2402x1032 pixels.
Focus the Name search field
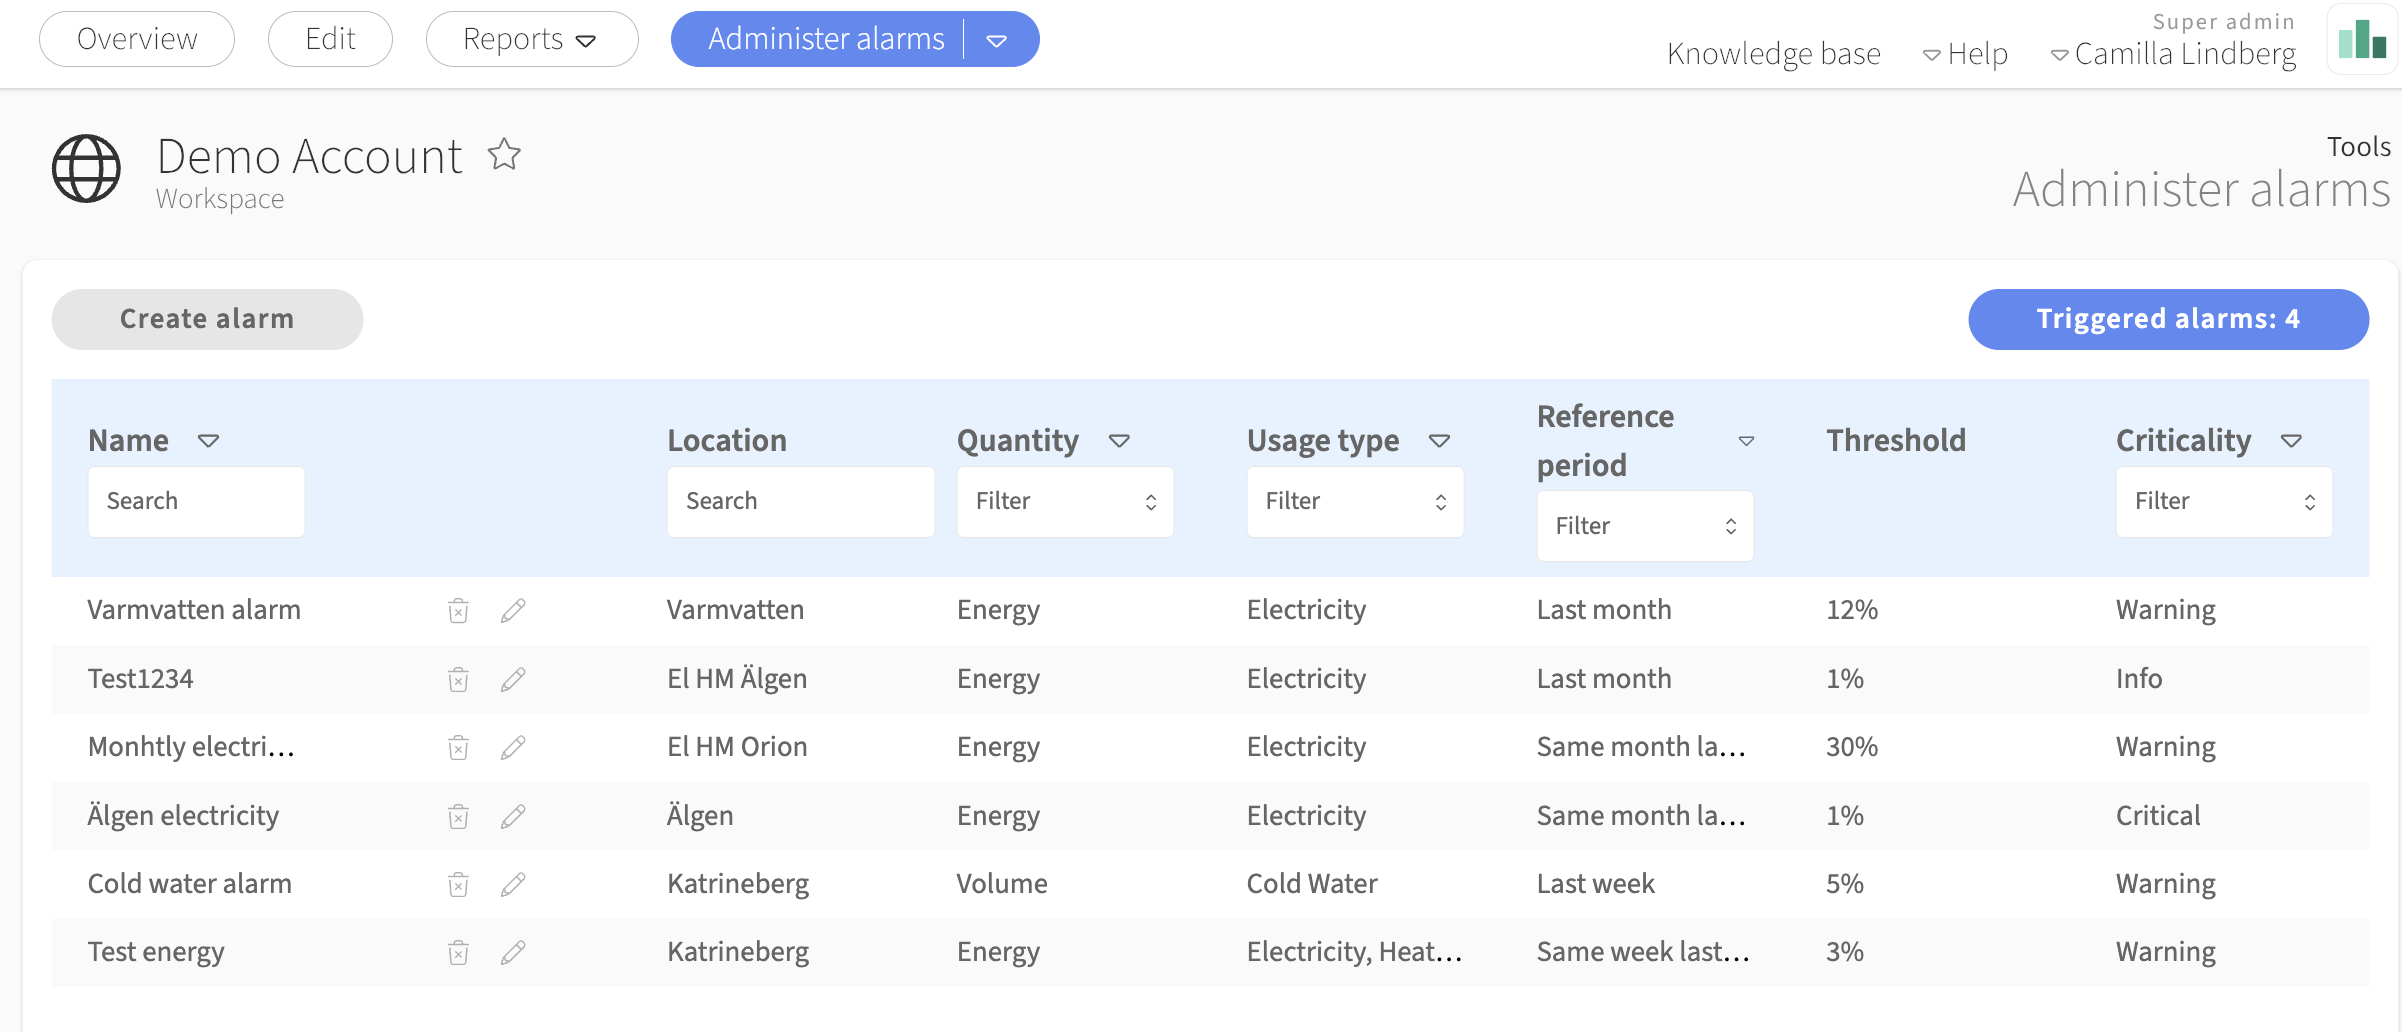pyautogui.click(x=196, y=502)
